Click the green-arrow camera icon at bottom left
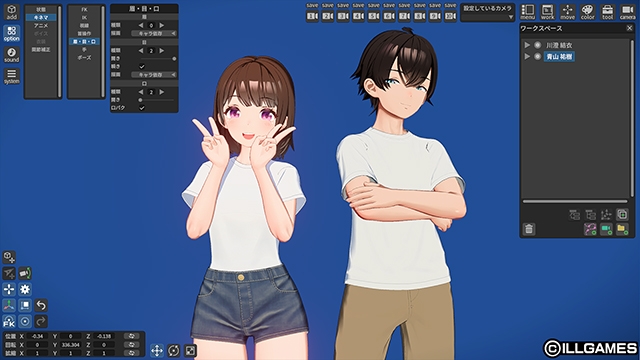640x360 pixels. pyautogui.click(x=25, y=273)
